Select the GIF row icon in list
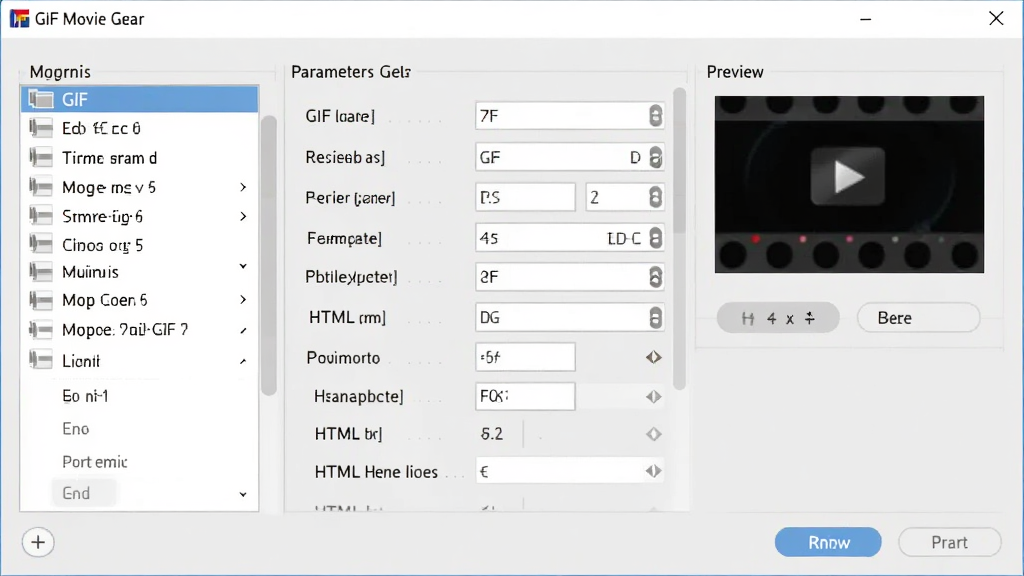This screenshot has height=576, width=1024. pyautogui.click(x=41, y=99)
